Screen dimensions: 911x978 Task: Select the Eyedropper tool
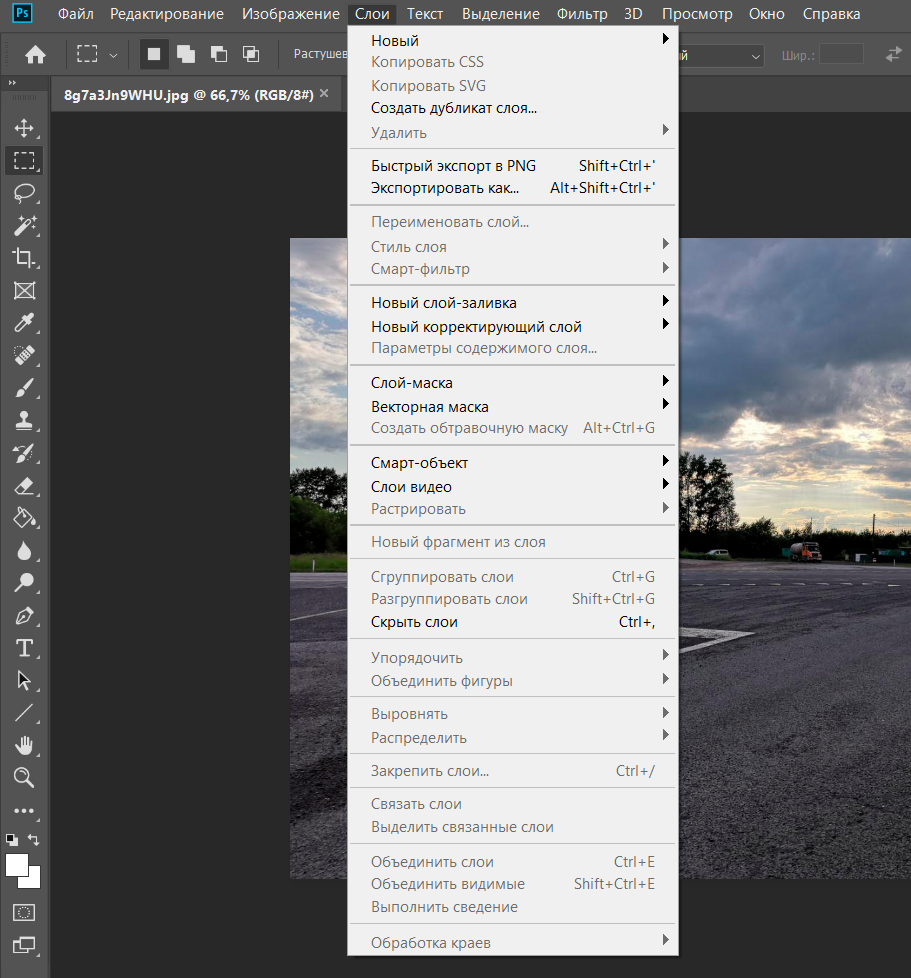(x=24, y=323)
